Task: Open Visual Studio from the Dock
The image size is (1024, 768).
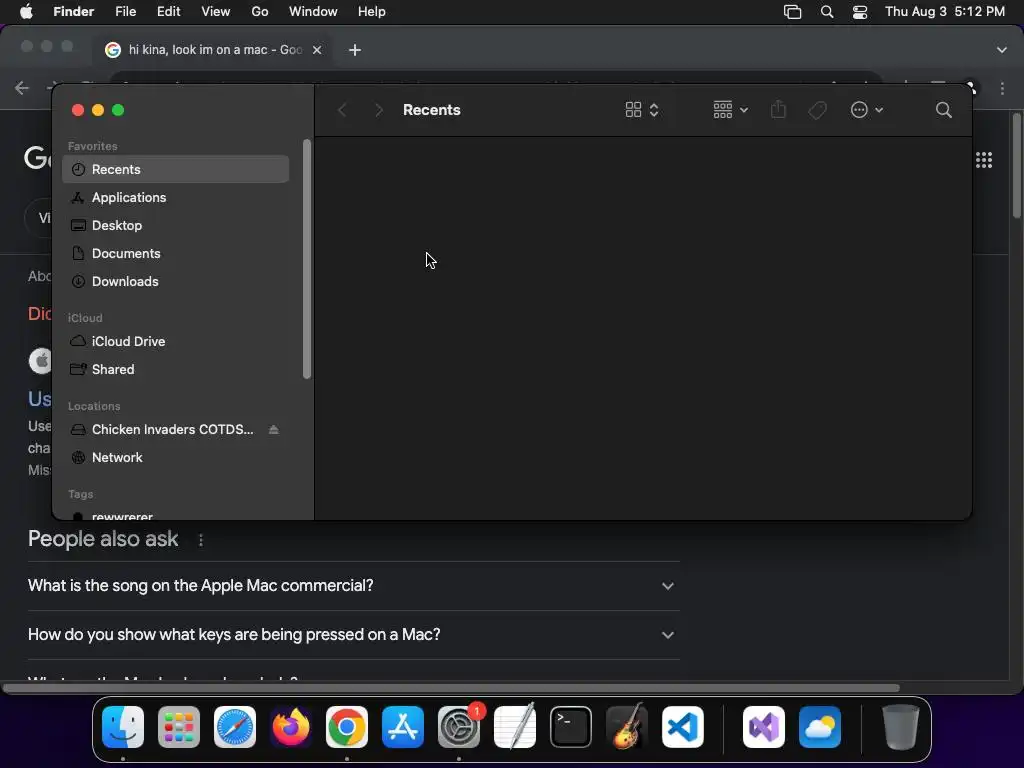Action: (x=764, y=727)
